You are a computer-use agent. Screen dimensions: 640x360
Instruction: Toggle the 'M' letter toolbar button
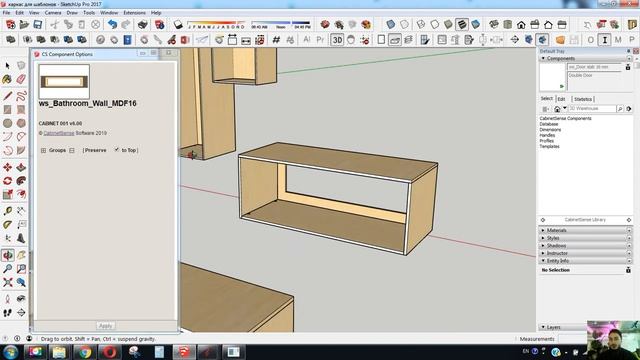618,40
